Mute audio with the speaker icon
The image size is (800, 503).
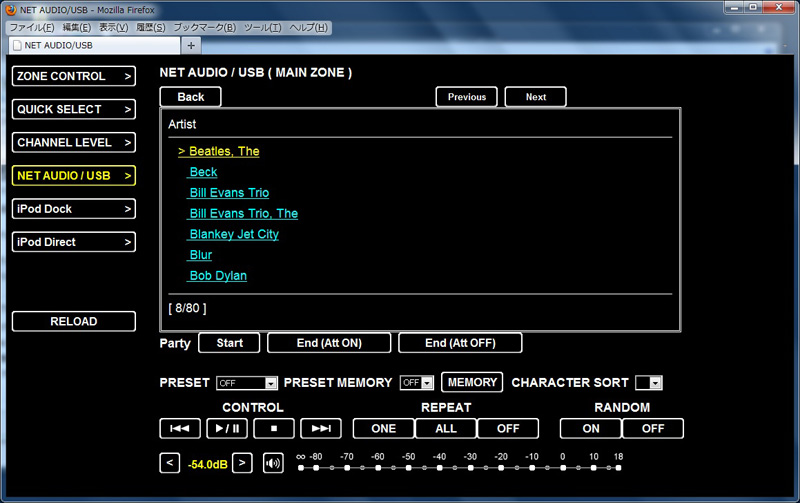273,463
